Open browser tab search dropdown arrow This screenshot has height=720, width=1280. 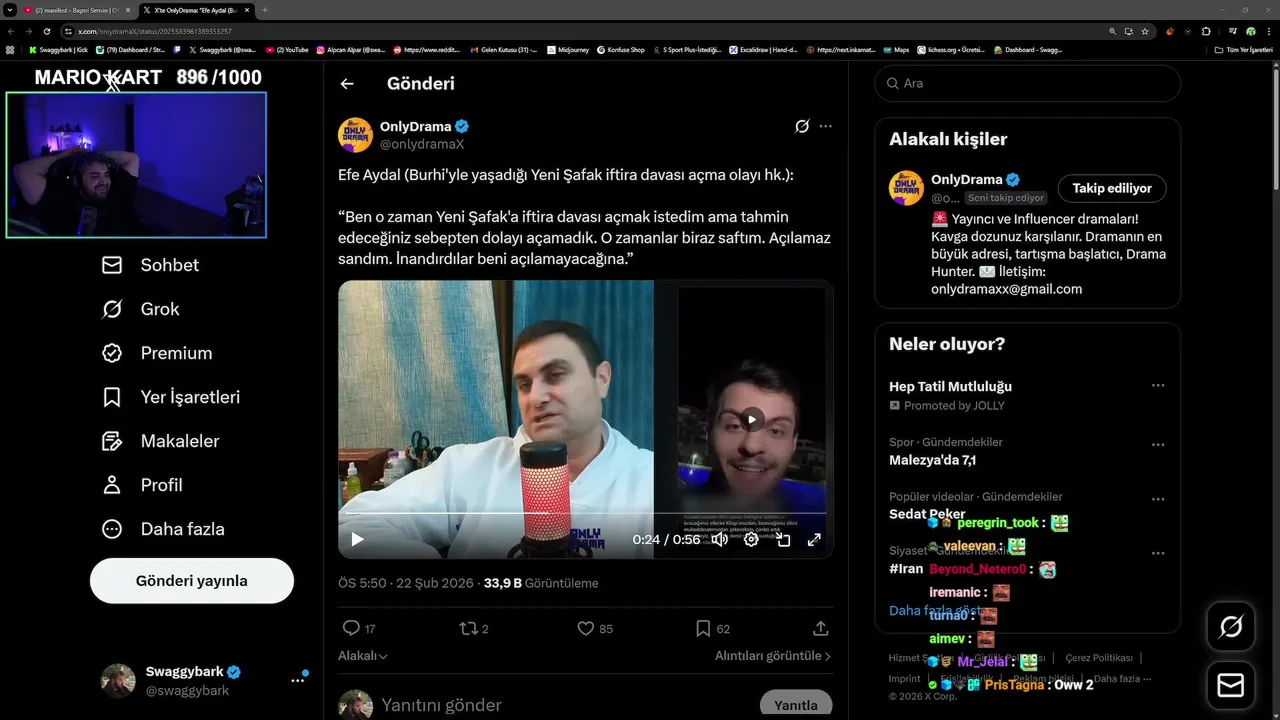click(10, 10)
